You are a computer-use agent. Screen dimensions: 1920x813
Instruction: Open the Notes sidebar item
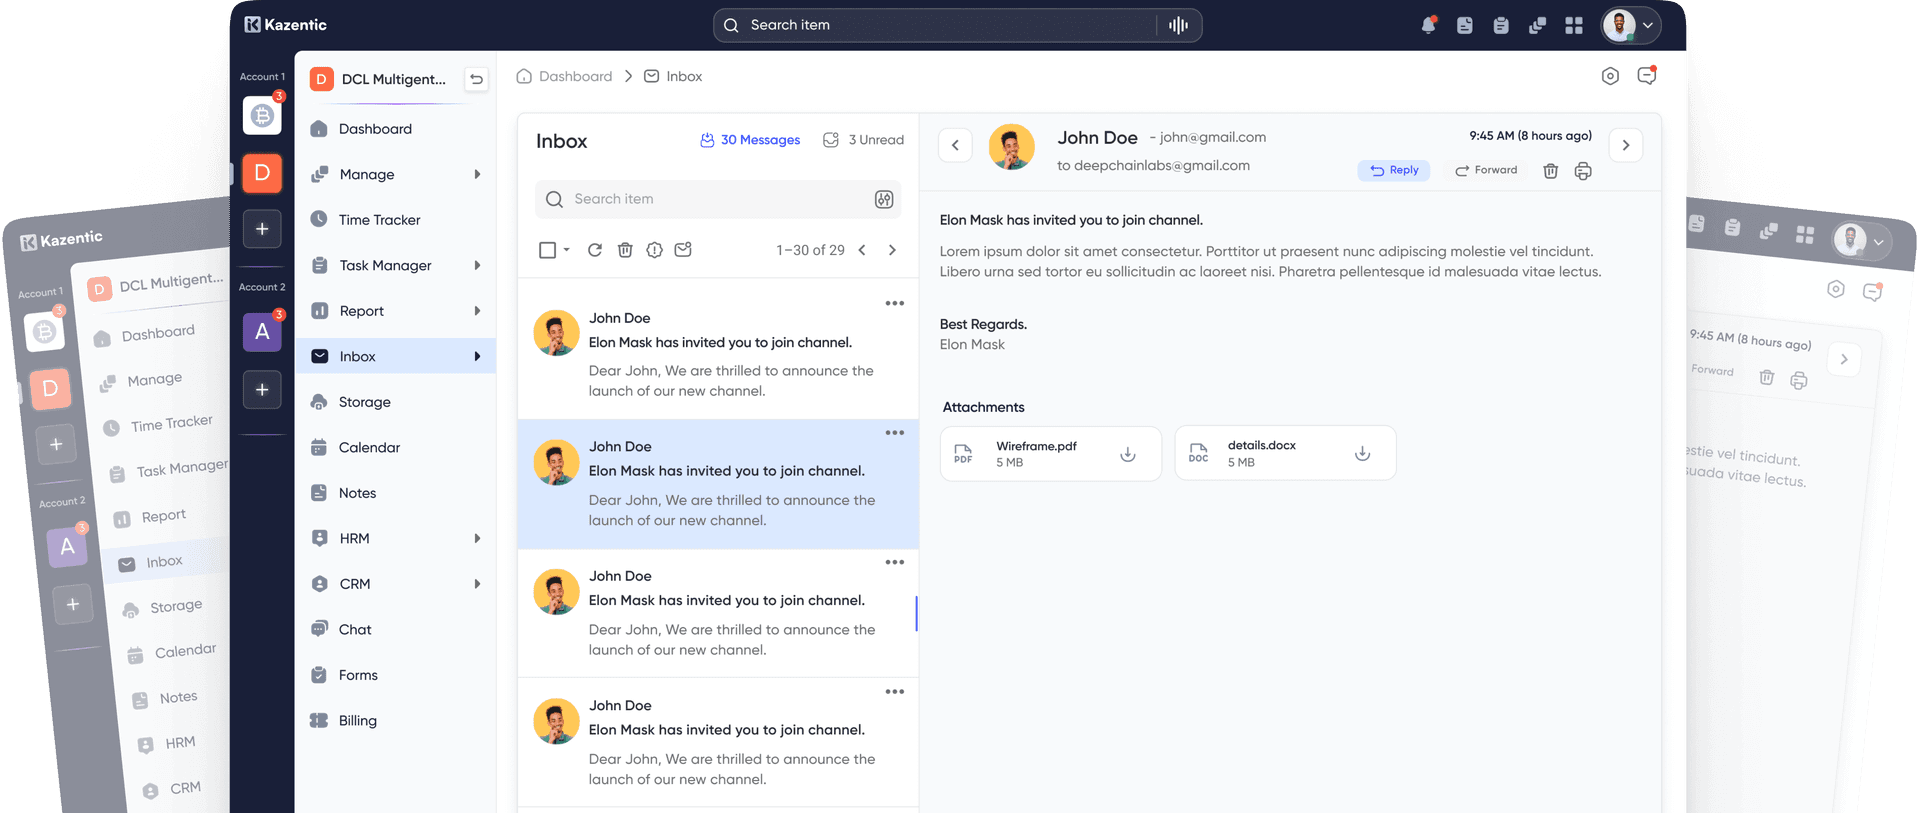[396, 493]
